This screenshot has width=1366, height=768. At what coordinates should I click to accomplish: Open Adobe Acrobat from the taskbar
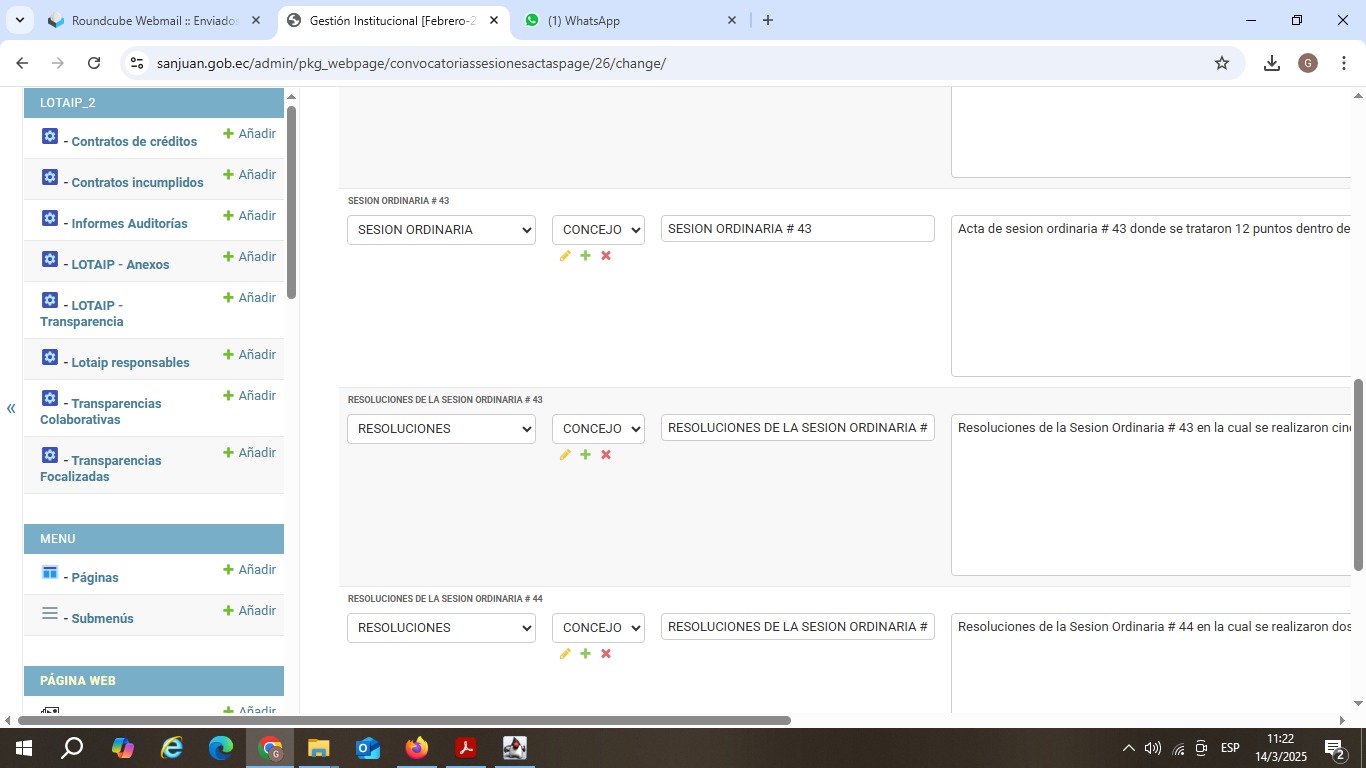pos(466,748)
